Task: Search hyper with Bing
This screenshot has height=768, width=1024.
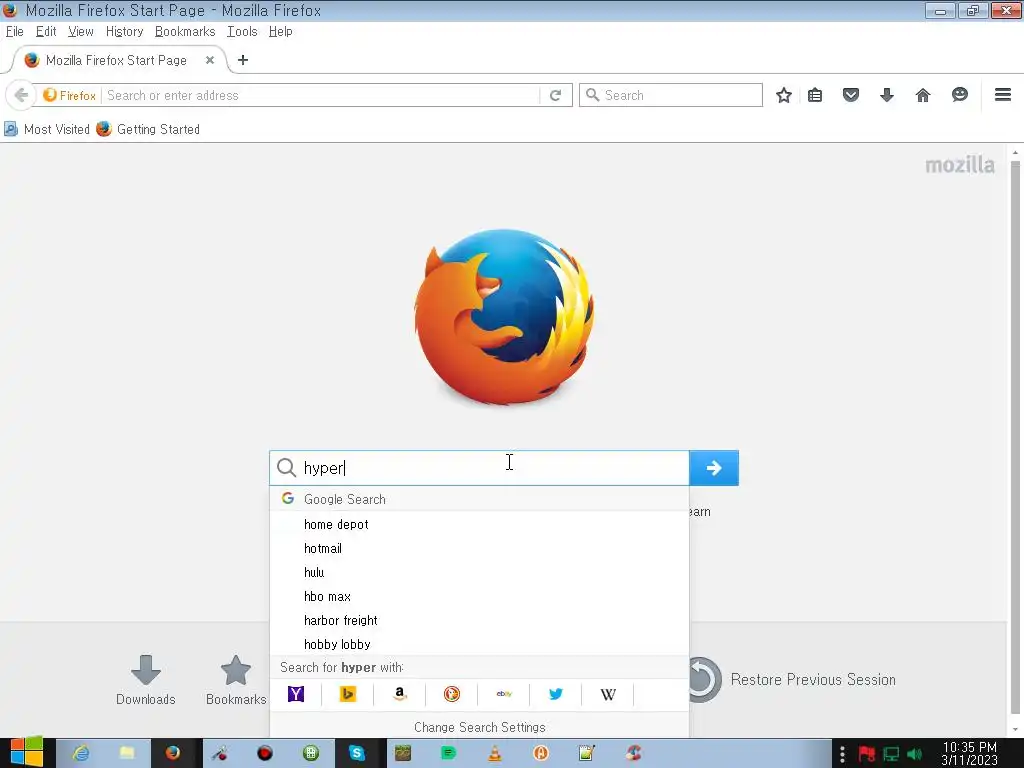Action: click(x=347, y=694)
